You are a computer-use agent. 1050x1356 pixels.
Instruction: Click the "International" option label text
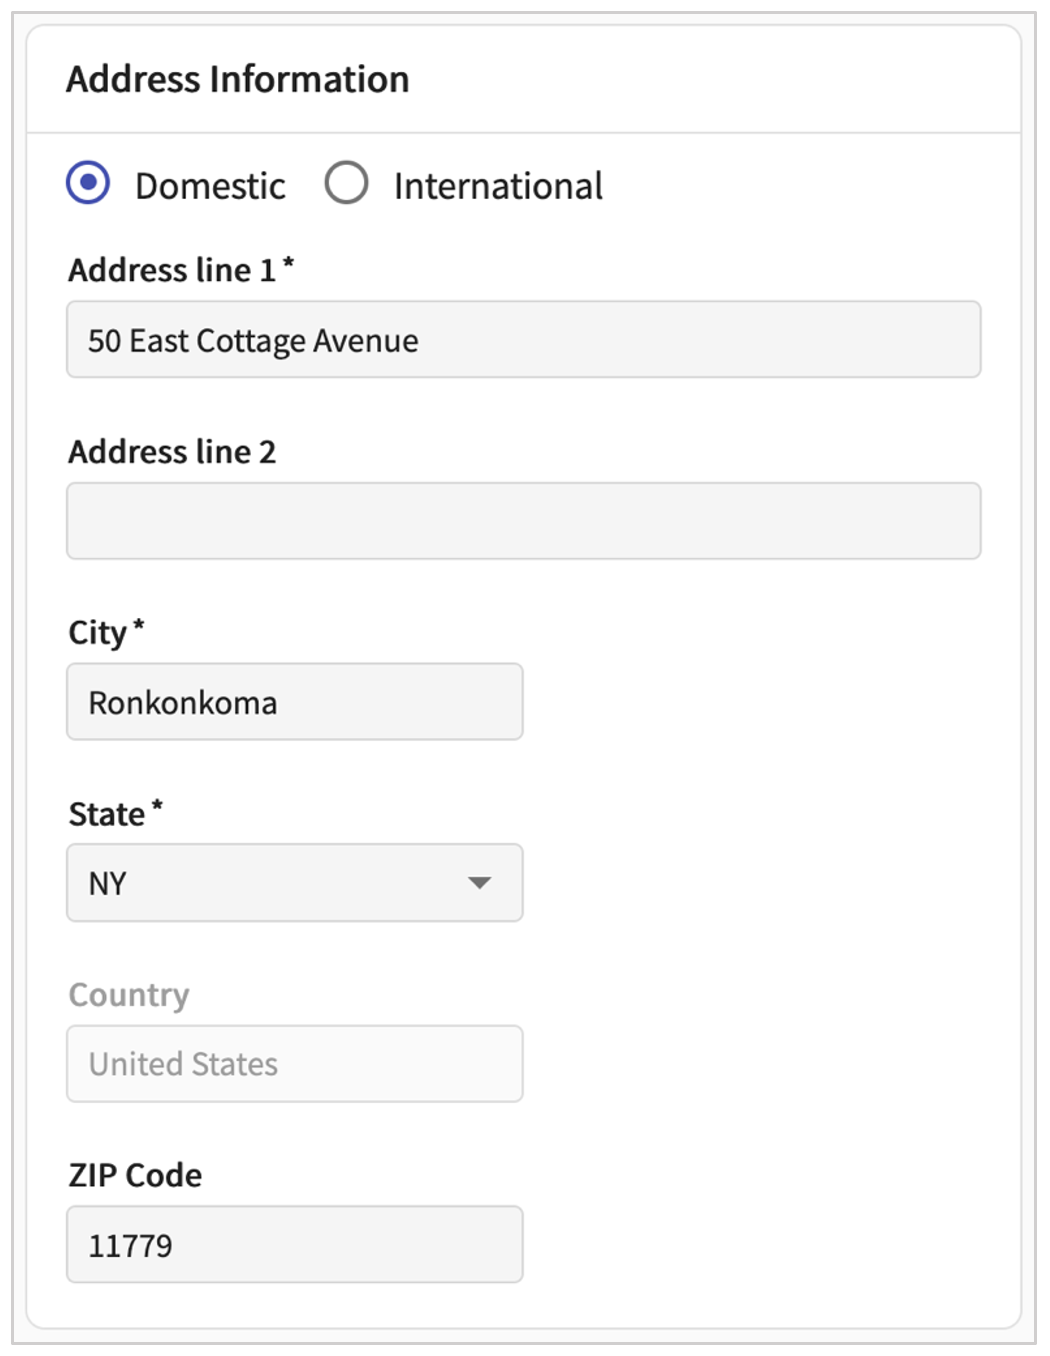498,186
